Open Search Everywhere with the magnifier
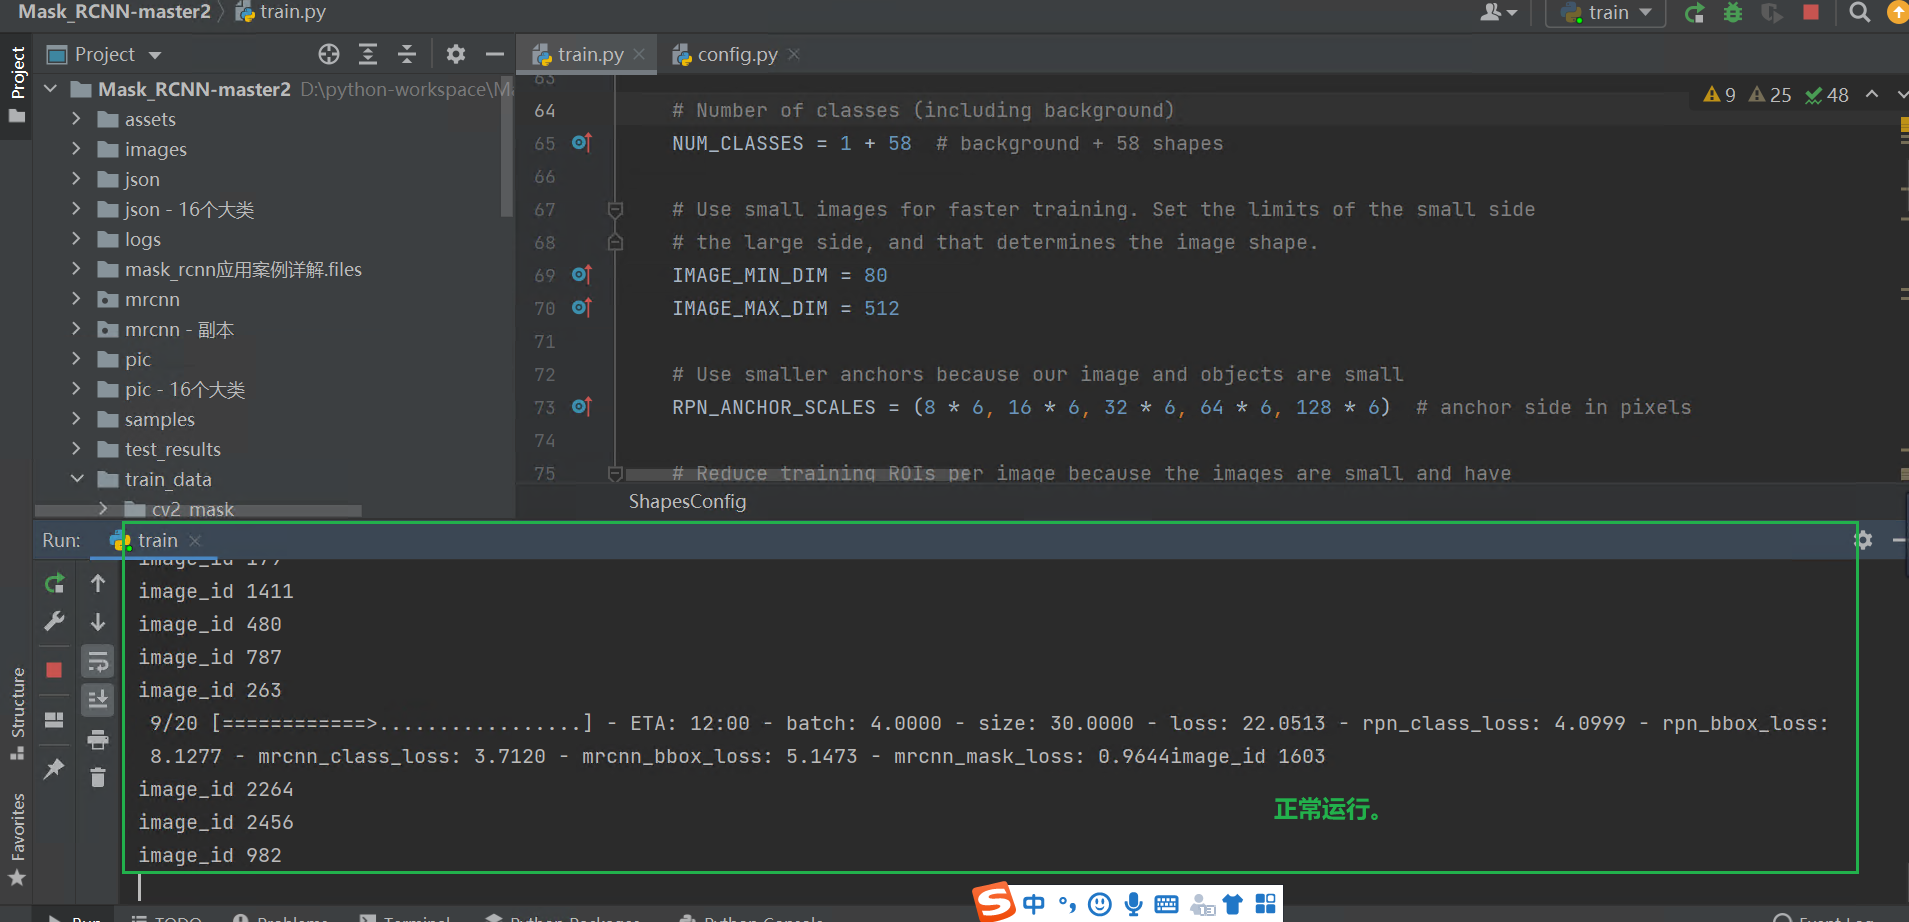 pyautogui.click(x=1858, y=13)
